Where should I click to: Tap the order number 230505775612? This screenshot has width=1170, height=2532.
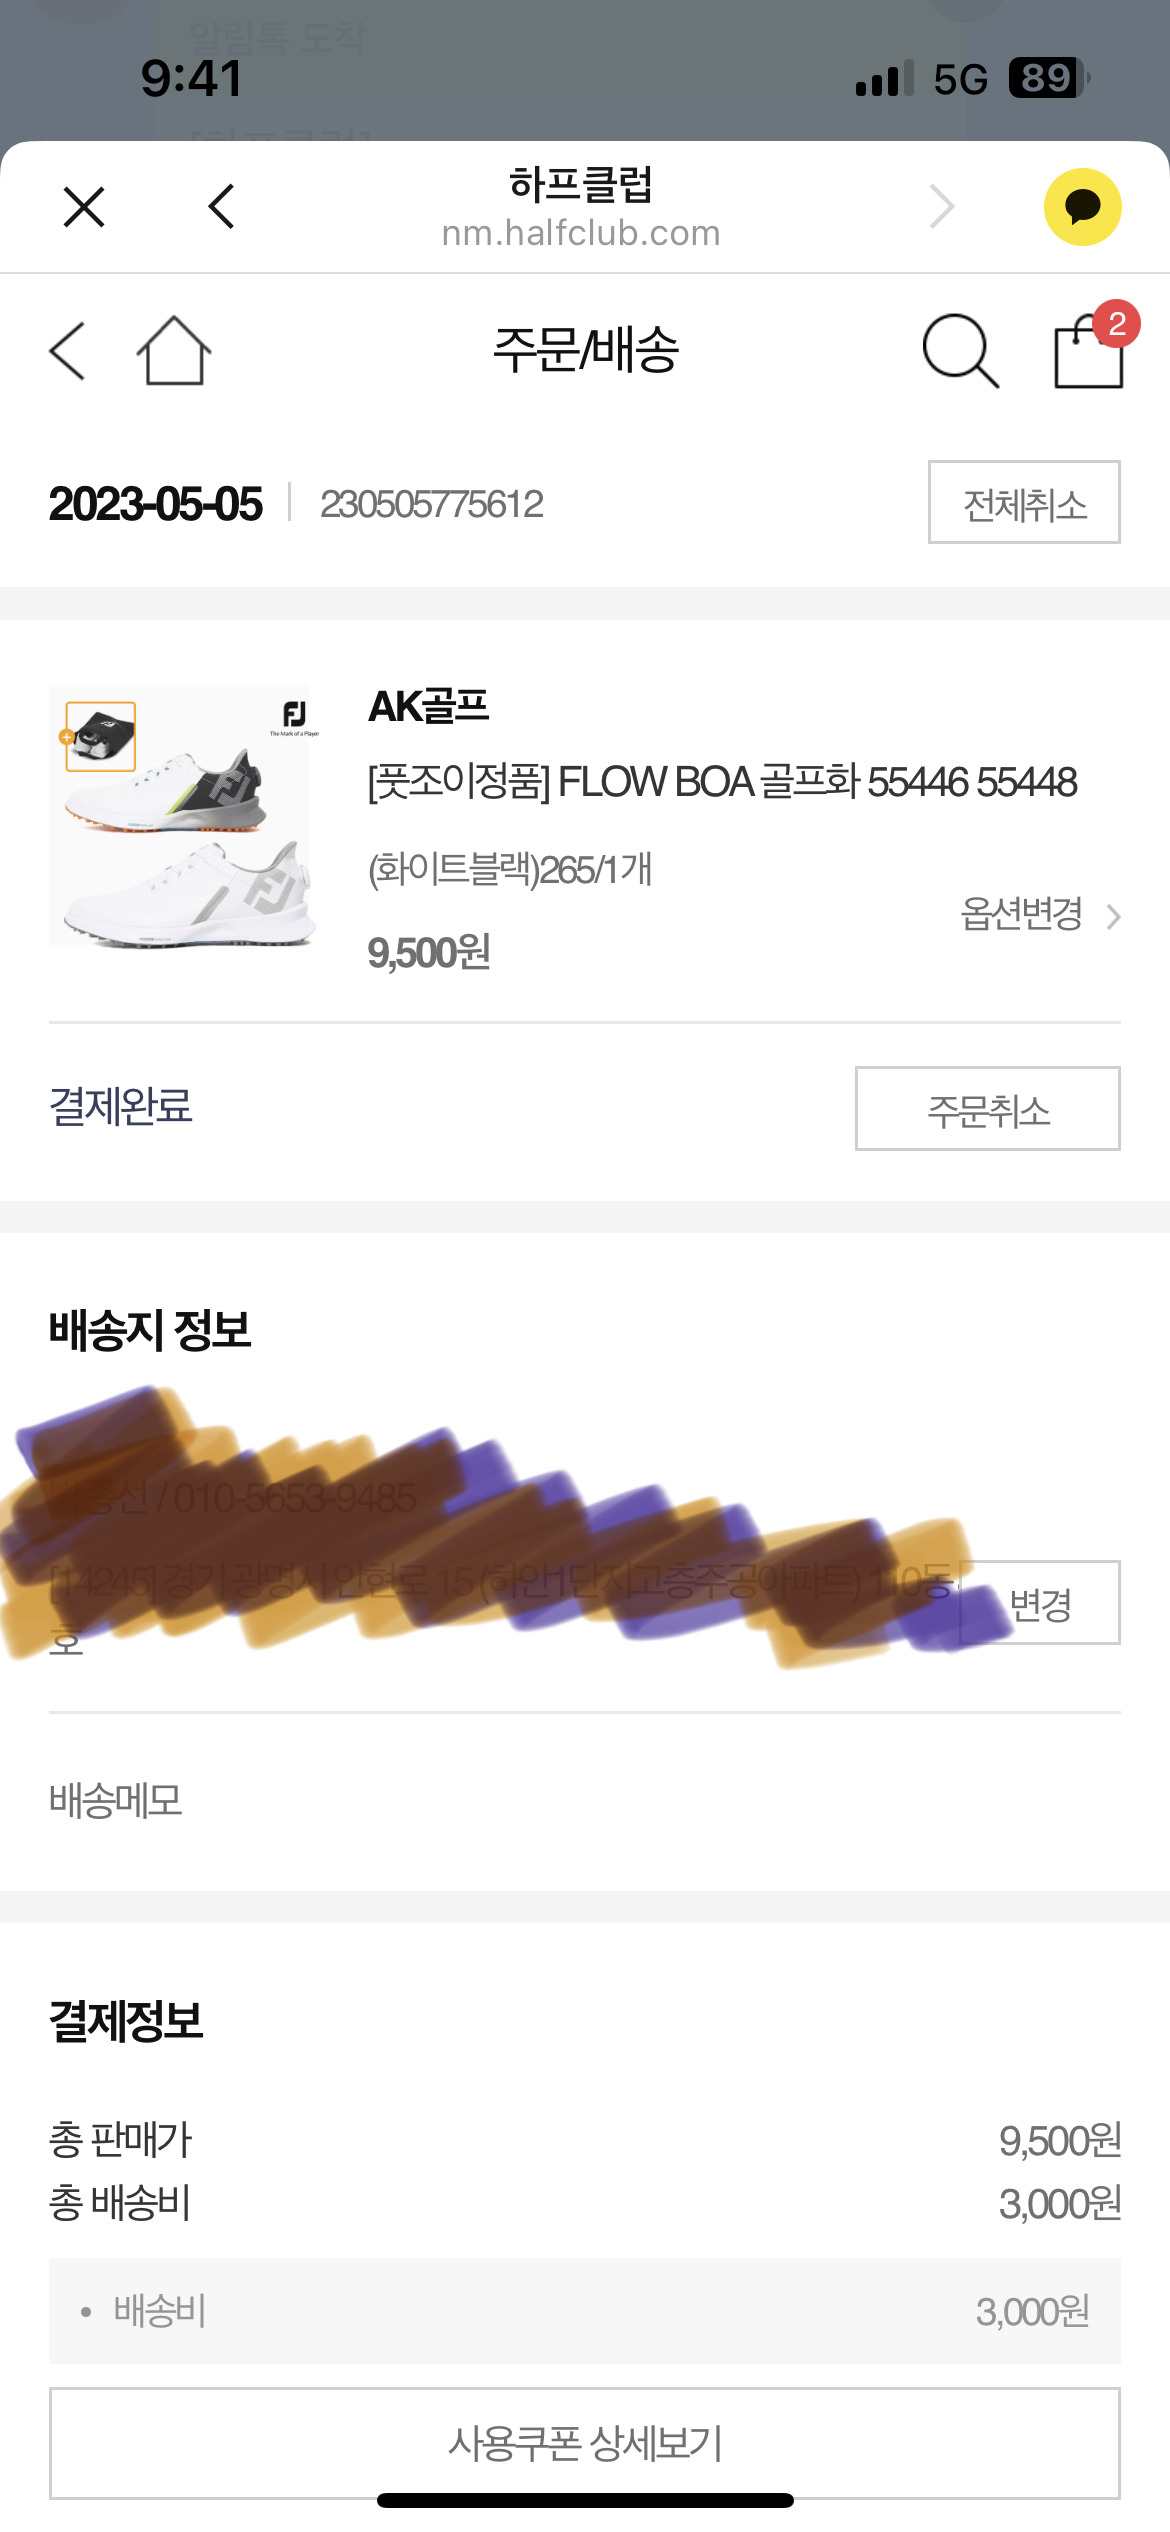431,504
